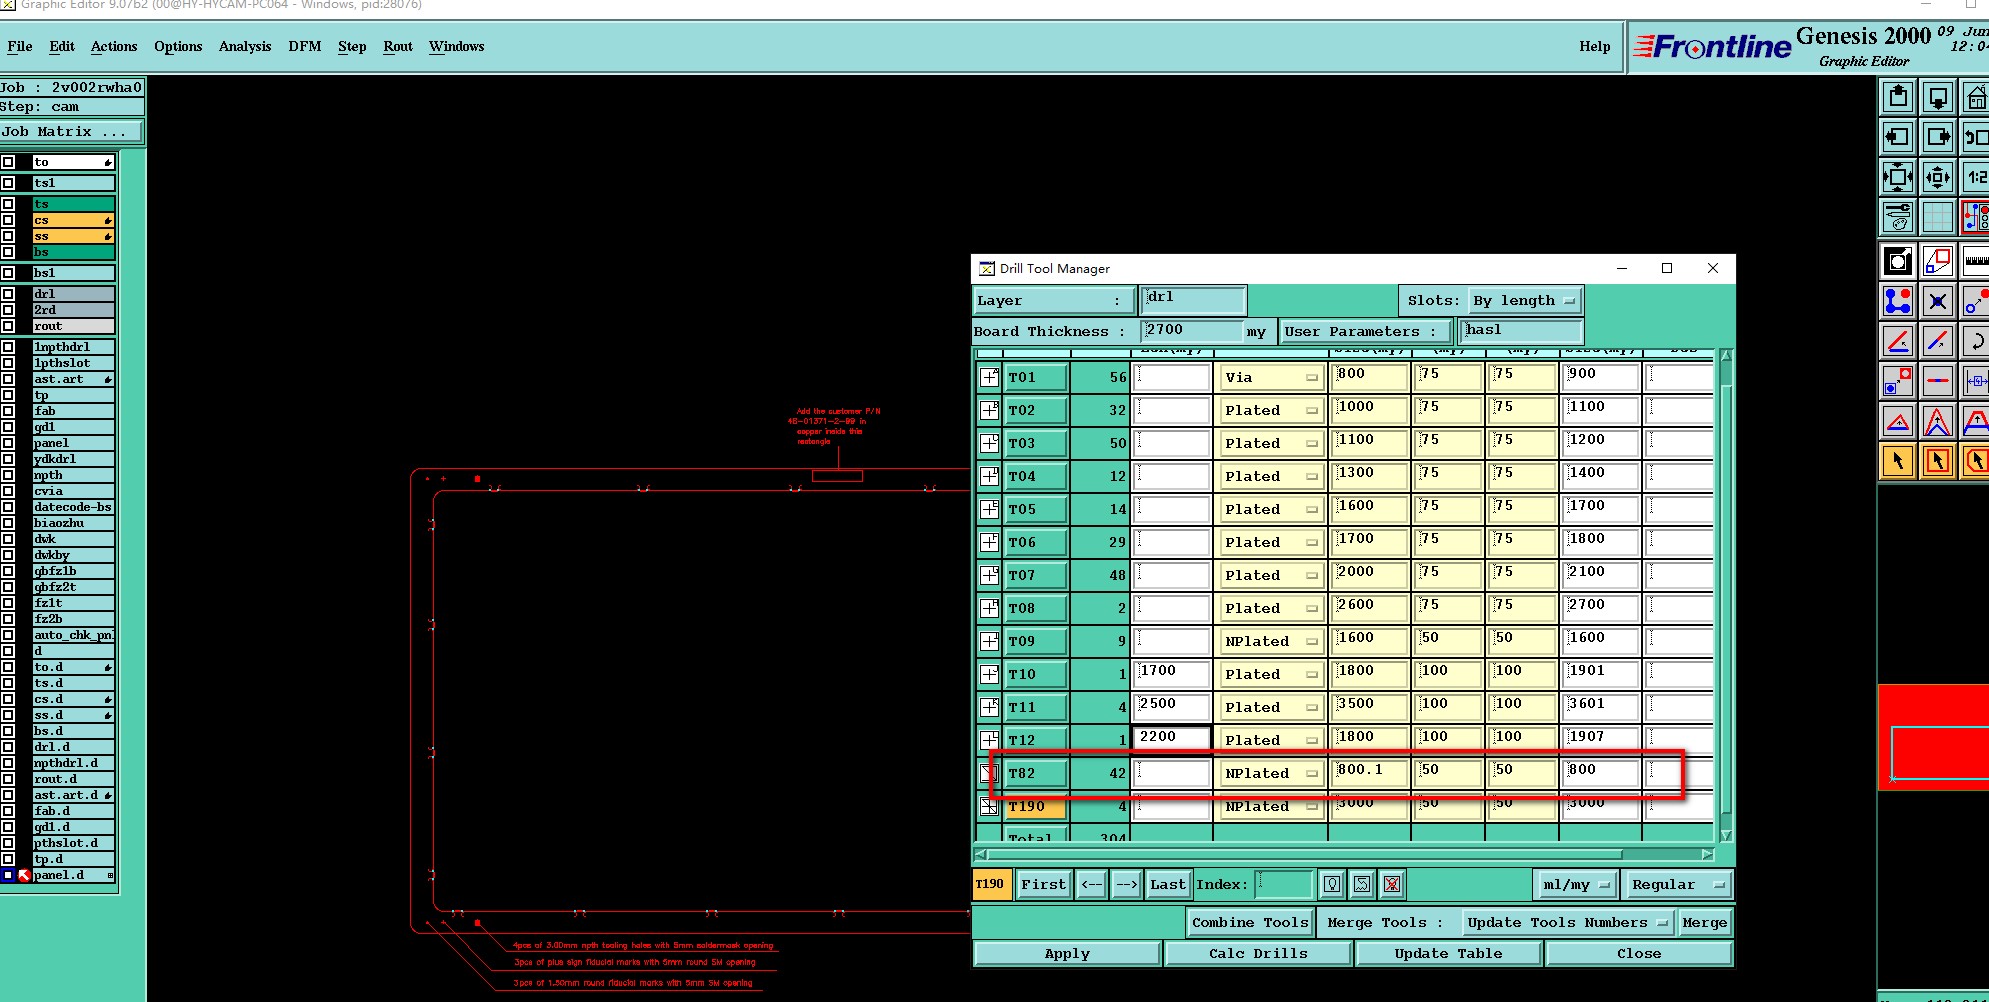This screenshot has height=1002, width=1989.
Task: Click the small red triangle icon
Action: [x=1897, y=421]
